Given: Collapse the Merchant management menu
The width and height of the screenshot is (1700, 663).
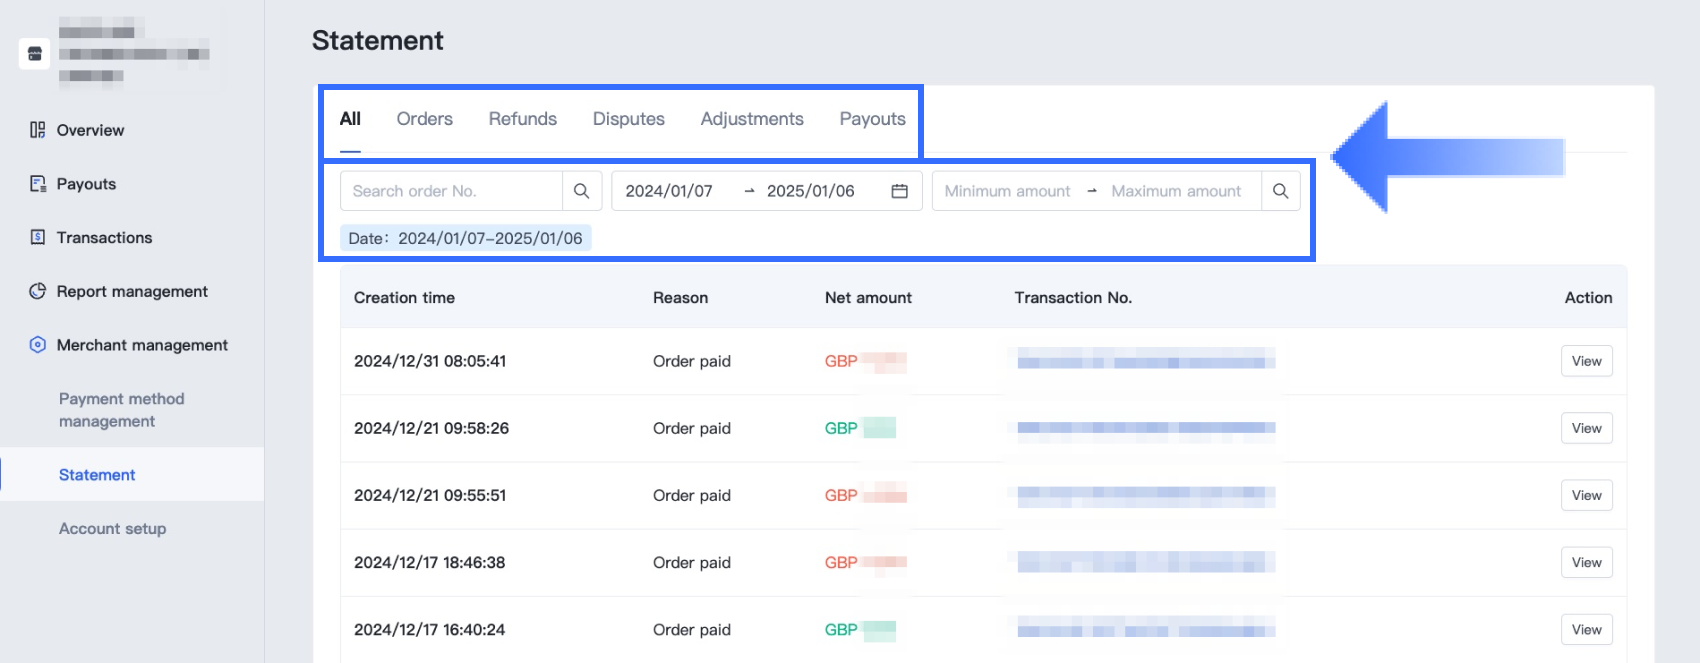Looking at the screenshot, I should (x=142, y=345).
